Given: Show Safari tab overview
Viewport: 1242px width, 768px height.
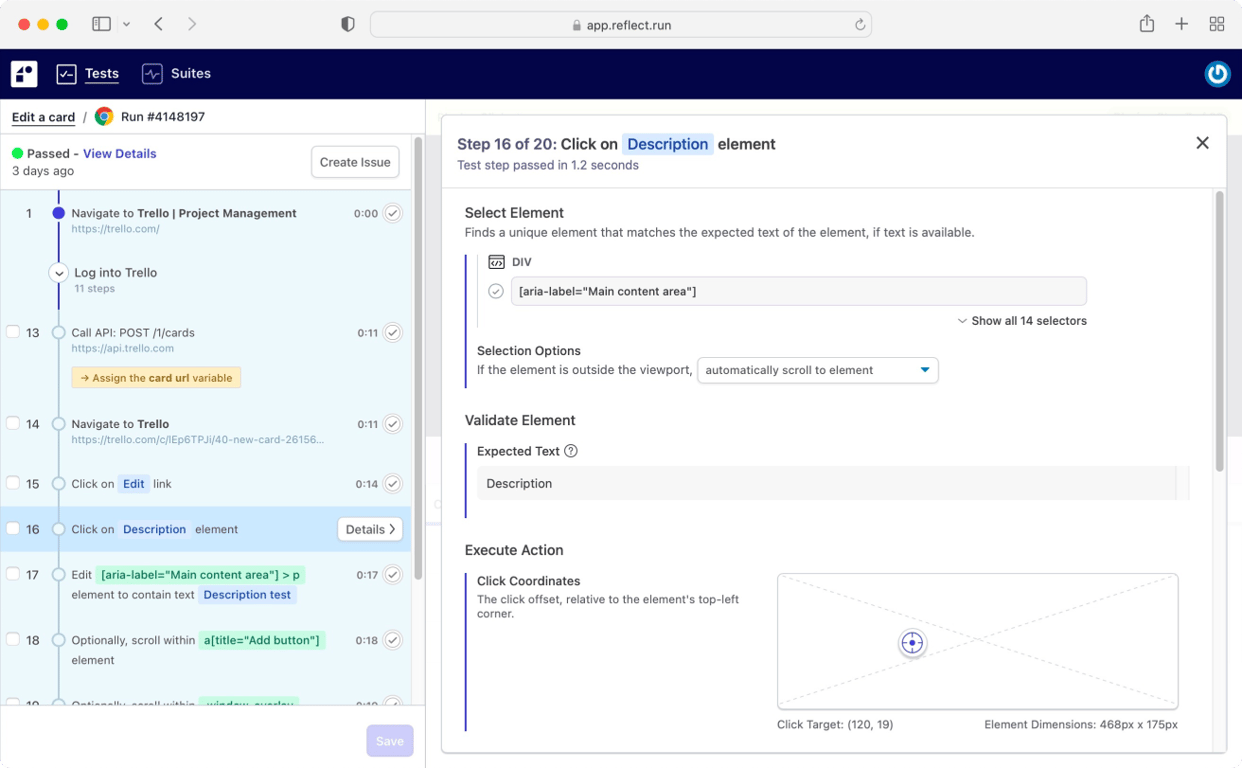Looking at the screenshot, I should [1217, 24].
